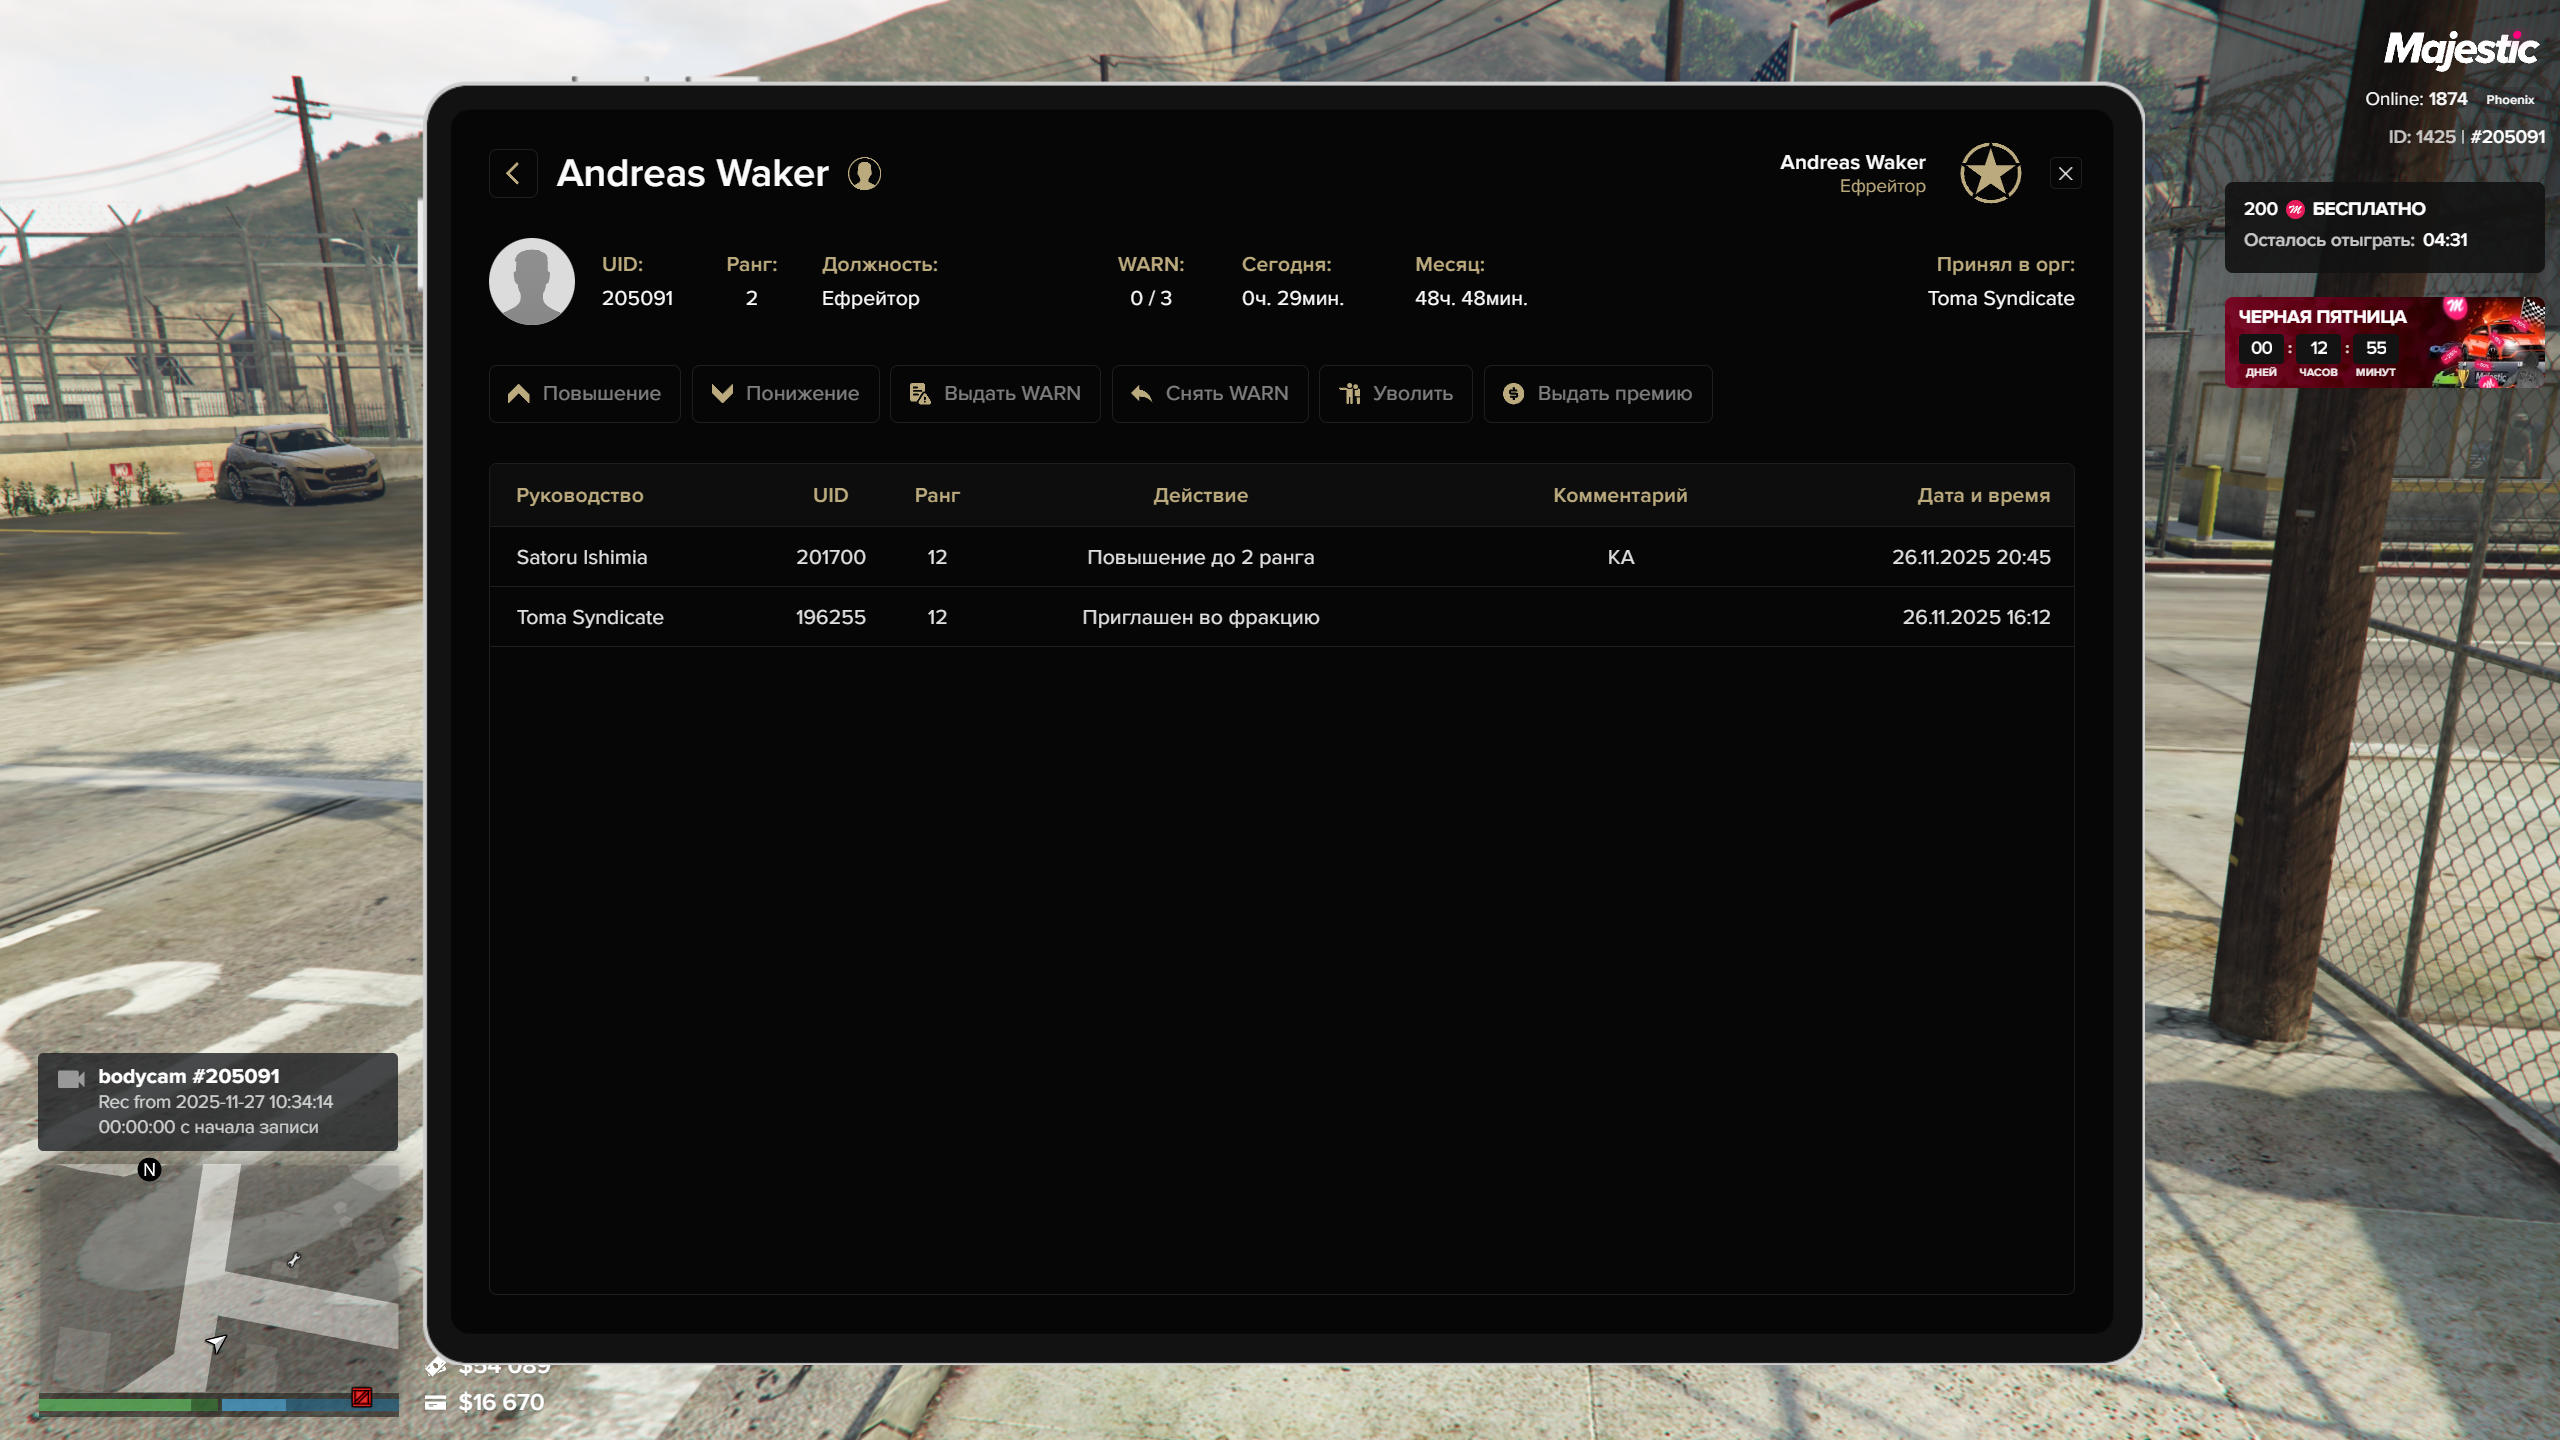Give a bonus via Выдать премию
The image size is (2560, 1440).
[1597, 394]
